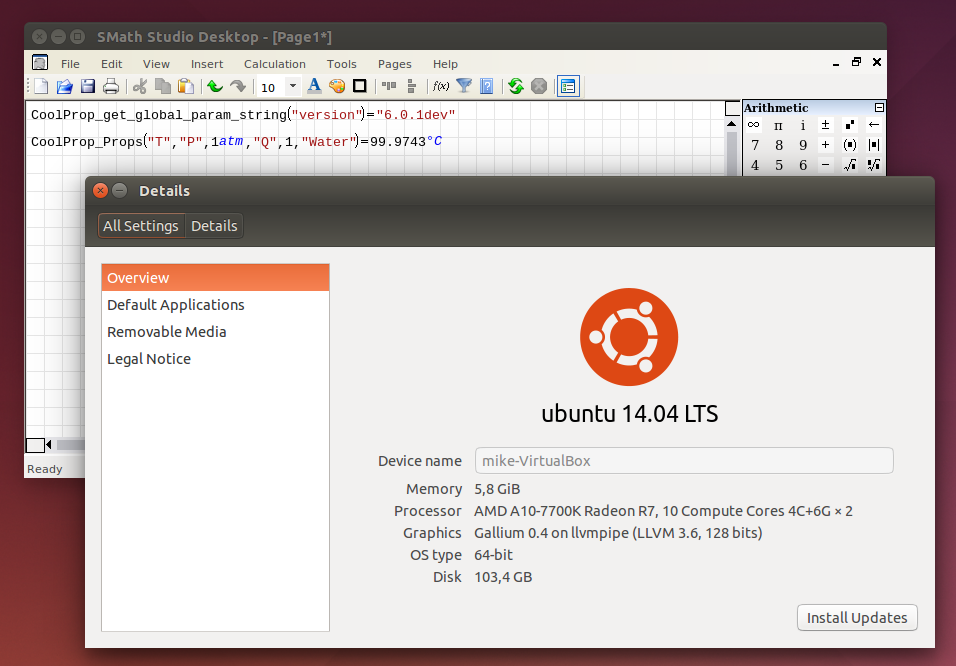956x666 pixels.
Task: Open the Insert menu
Action: [207, 64]
